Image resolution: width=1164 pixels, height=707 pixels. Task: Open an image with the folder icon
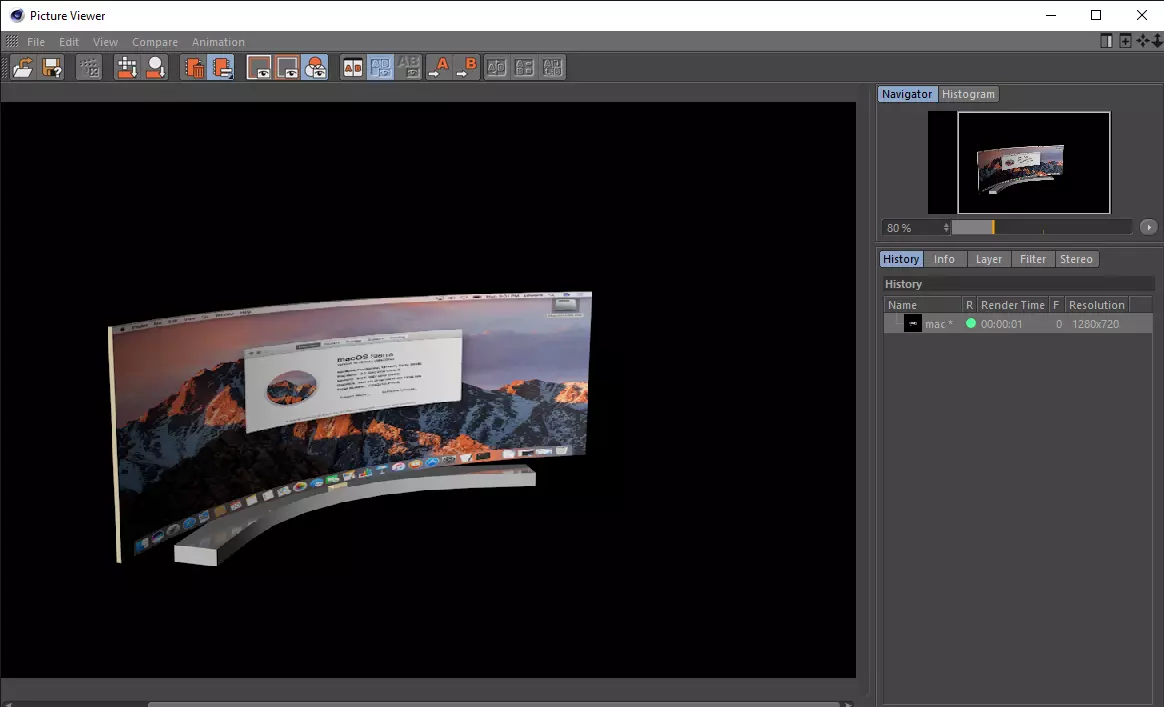coord(23,68)
